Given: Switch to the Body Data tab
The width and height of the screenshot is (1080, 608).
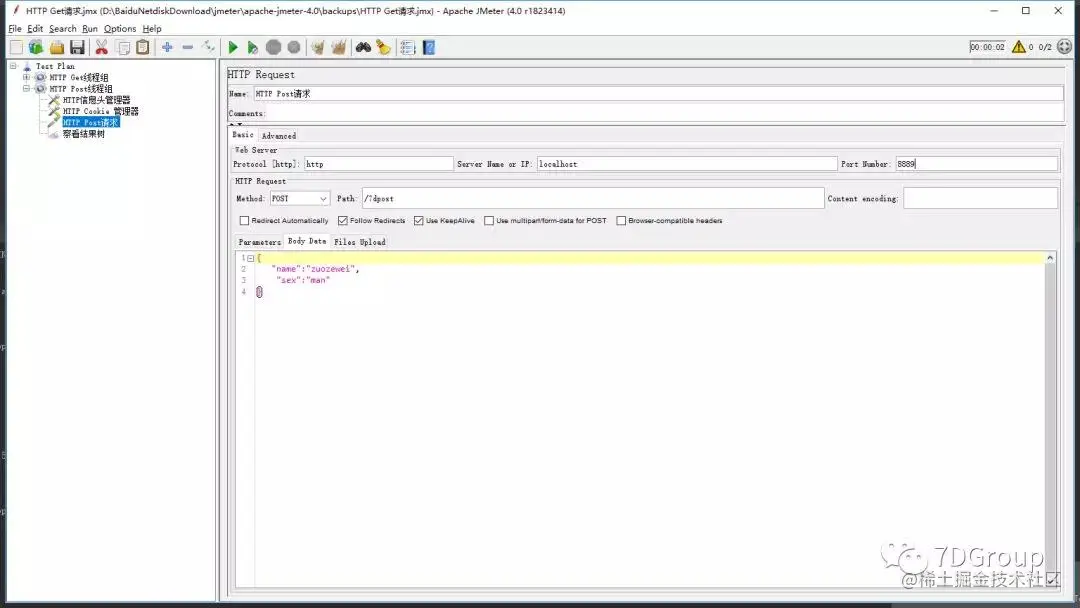Looking at the screenshot, I should [x=307, y=241].
